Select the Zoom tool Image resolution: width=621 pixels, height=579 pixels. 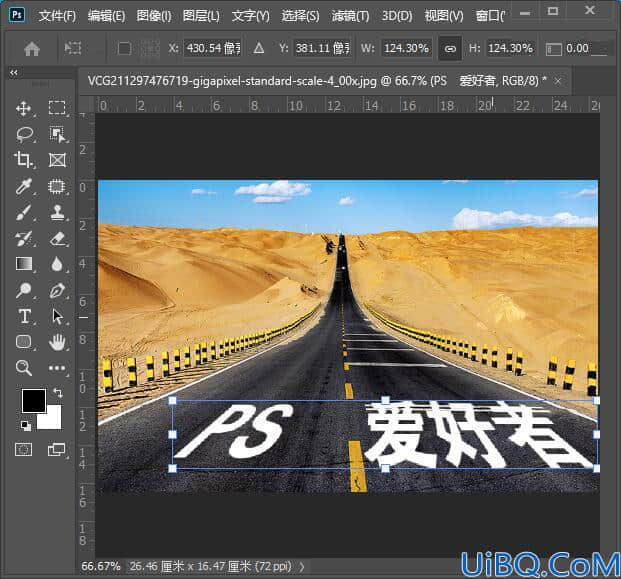(x=23, y=368)
